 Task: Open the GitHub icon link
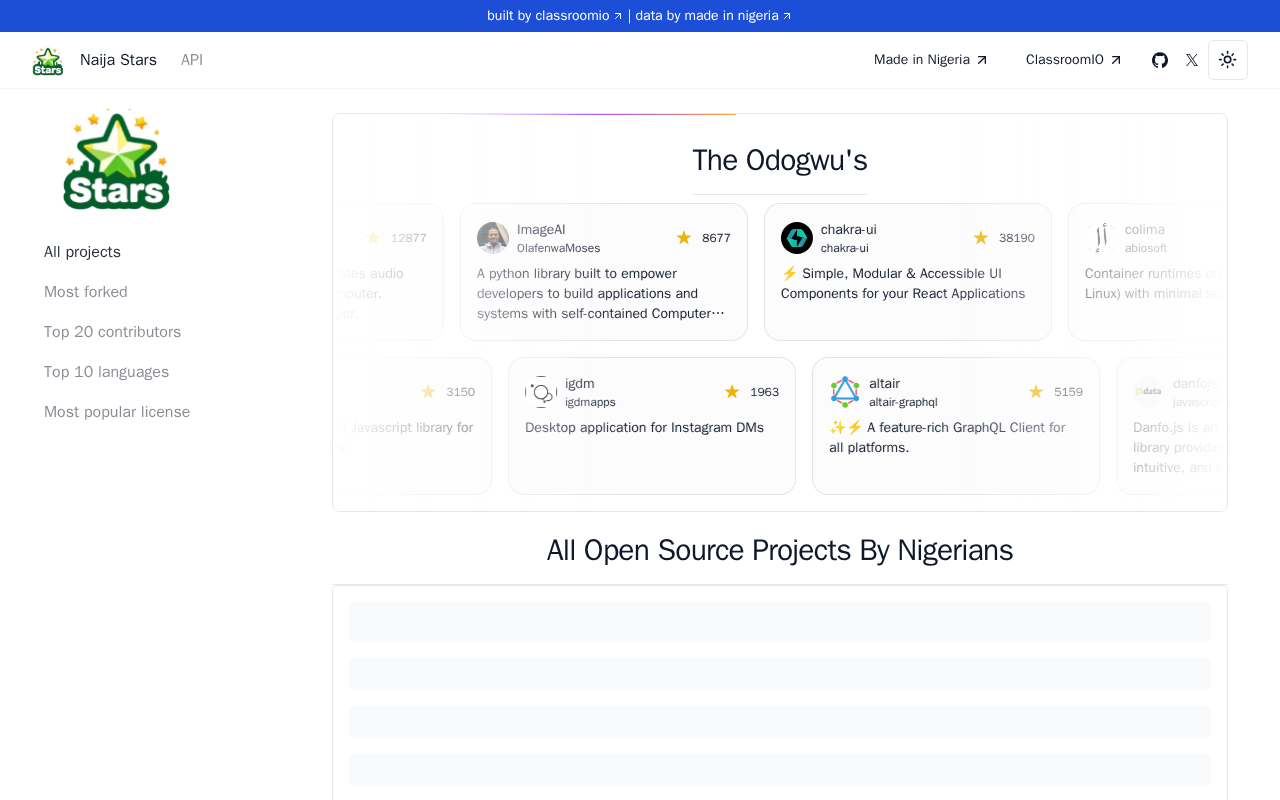tap(1160, 60)
